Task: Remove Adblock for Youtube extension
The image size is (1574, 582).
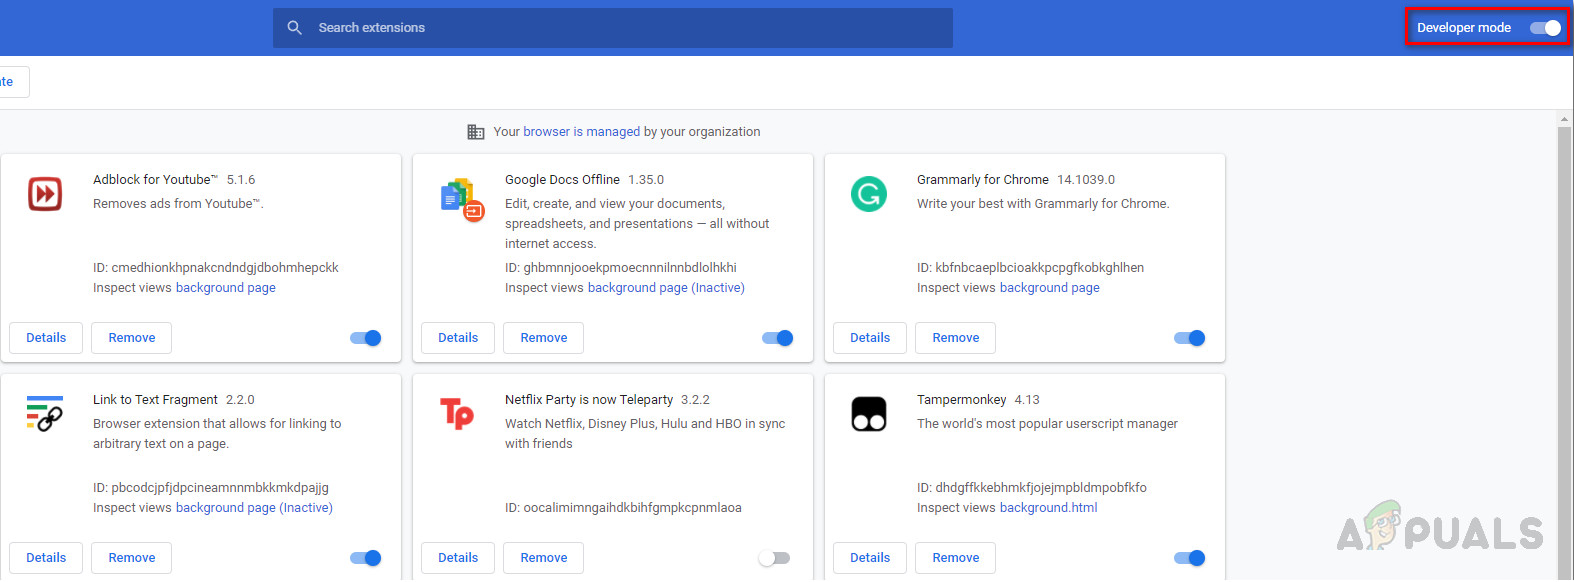Action: [x=132, y=338]
